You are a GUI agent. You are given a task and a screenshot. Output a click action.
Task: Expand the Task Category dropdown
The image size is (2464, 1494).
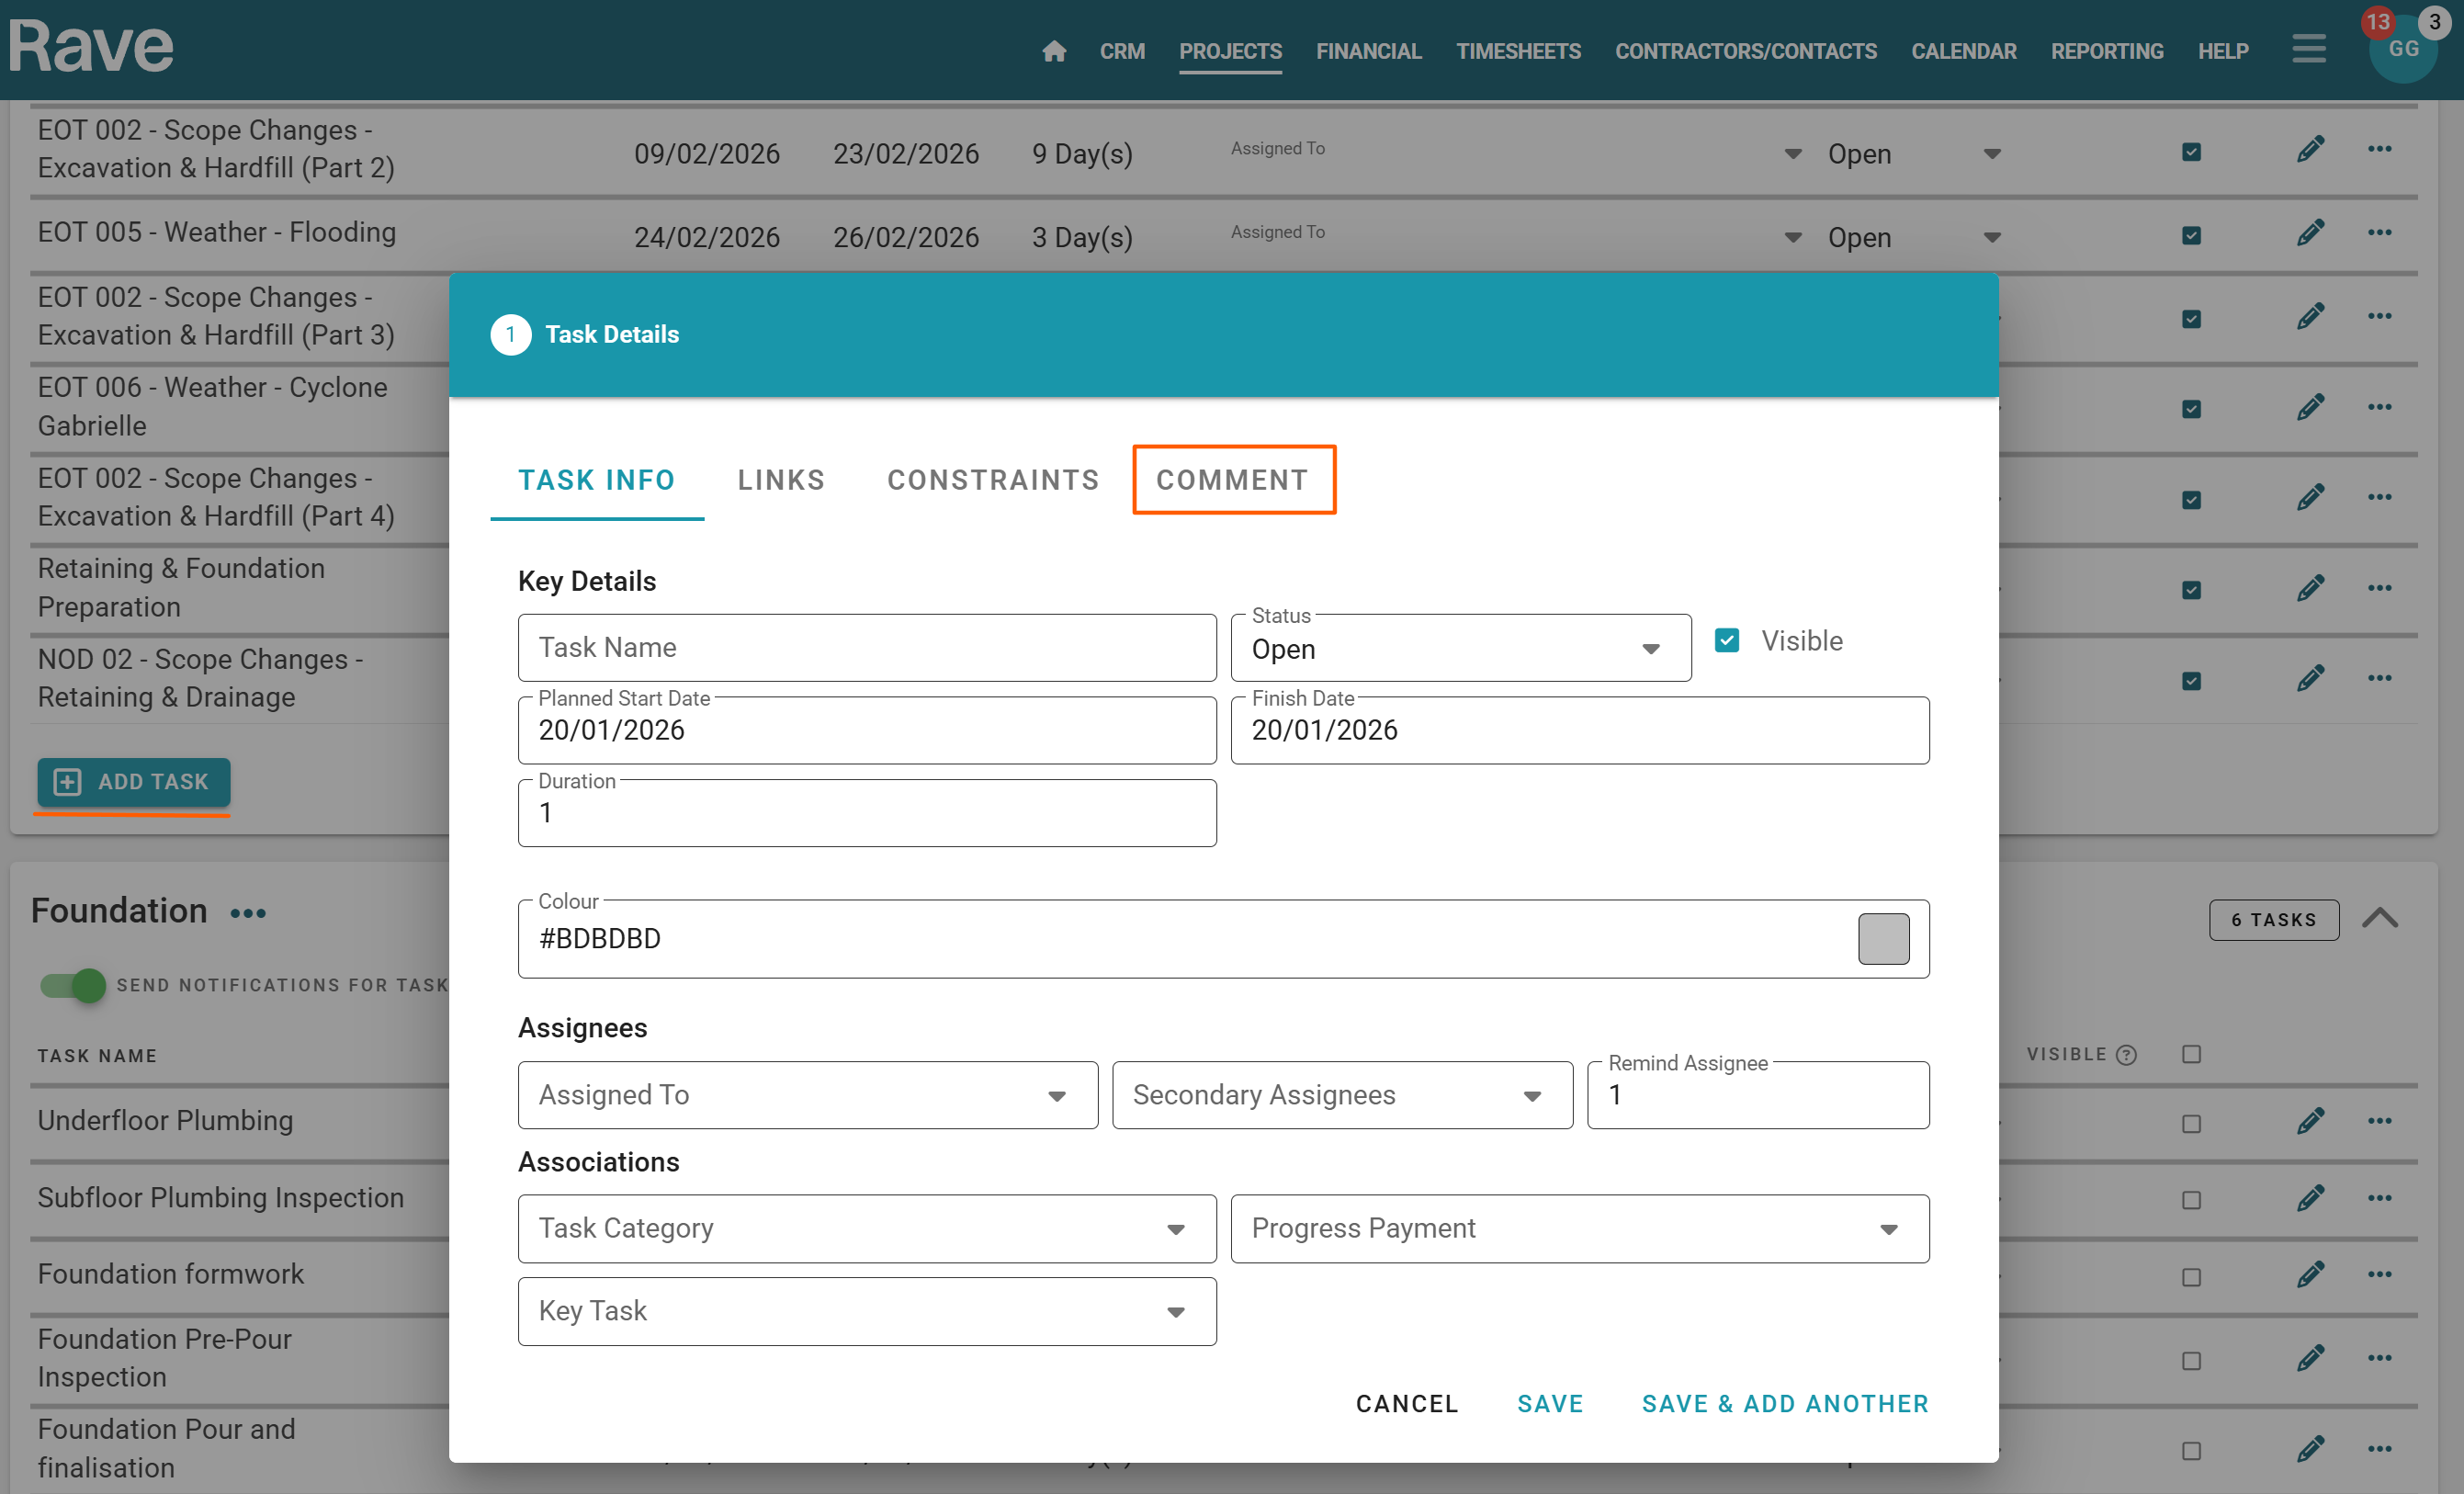(866, 1229)
